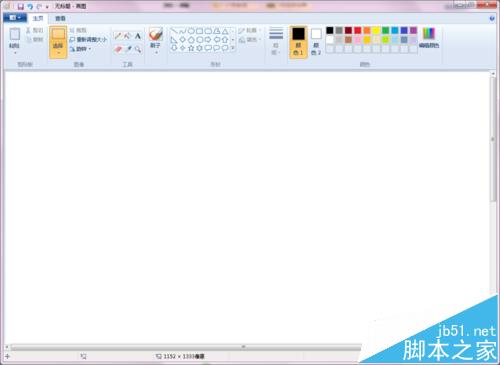The height and width of the screenshot is (365, 500).
Task: Click the Copy (复制) button
Action: coord(35,40)
